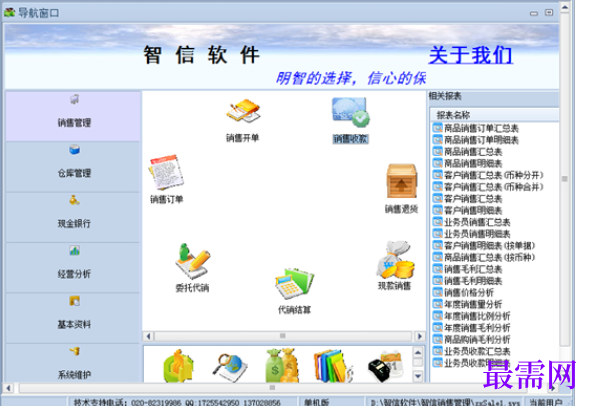
Task: Restore the 导航窗口 window
Action: (x=549, y=13)
